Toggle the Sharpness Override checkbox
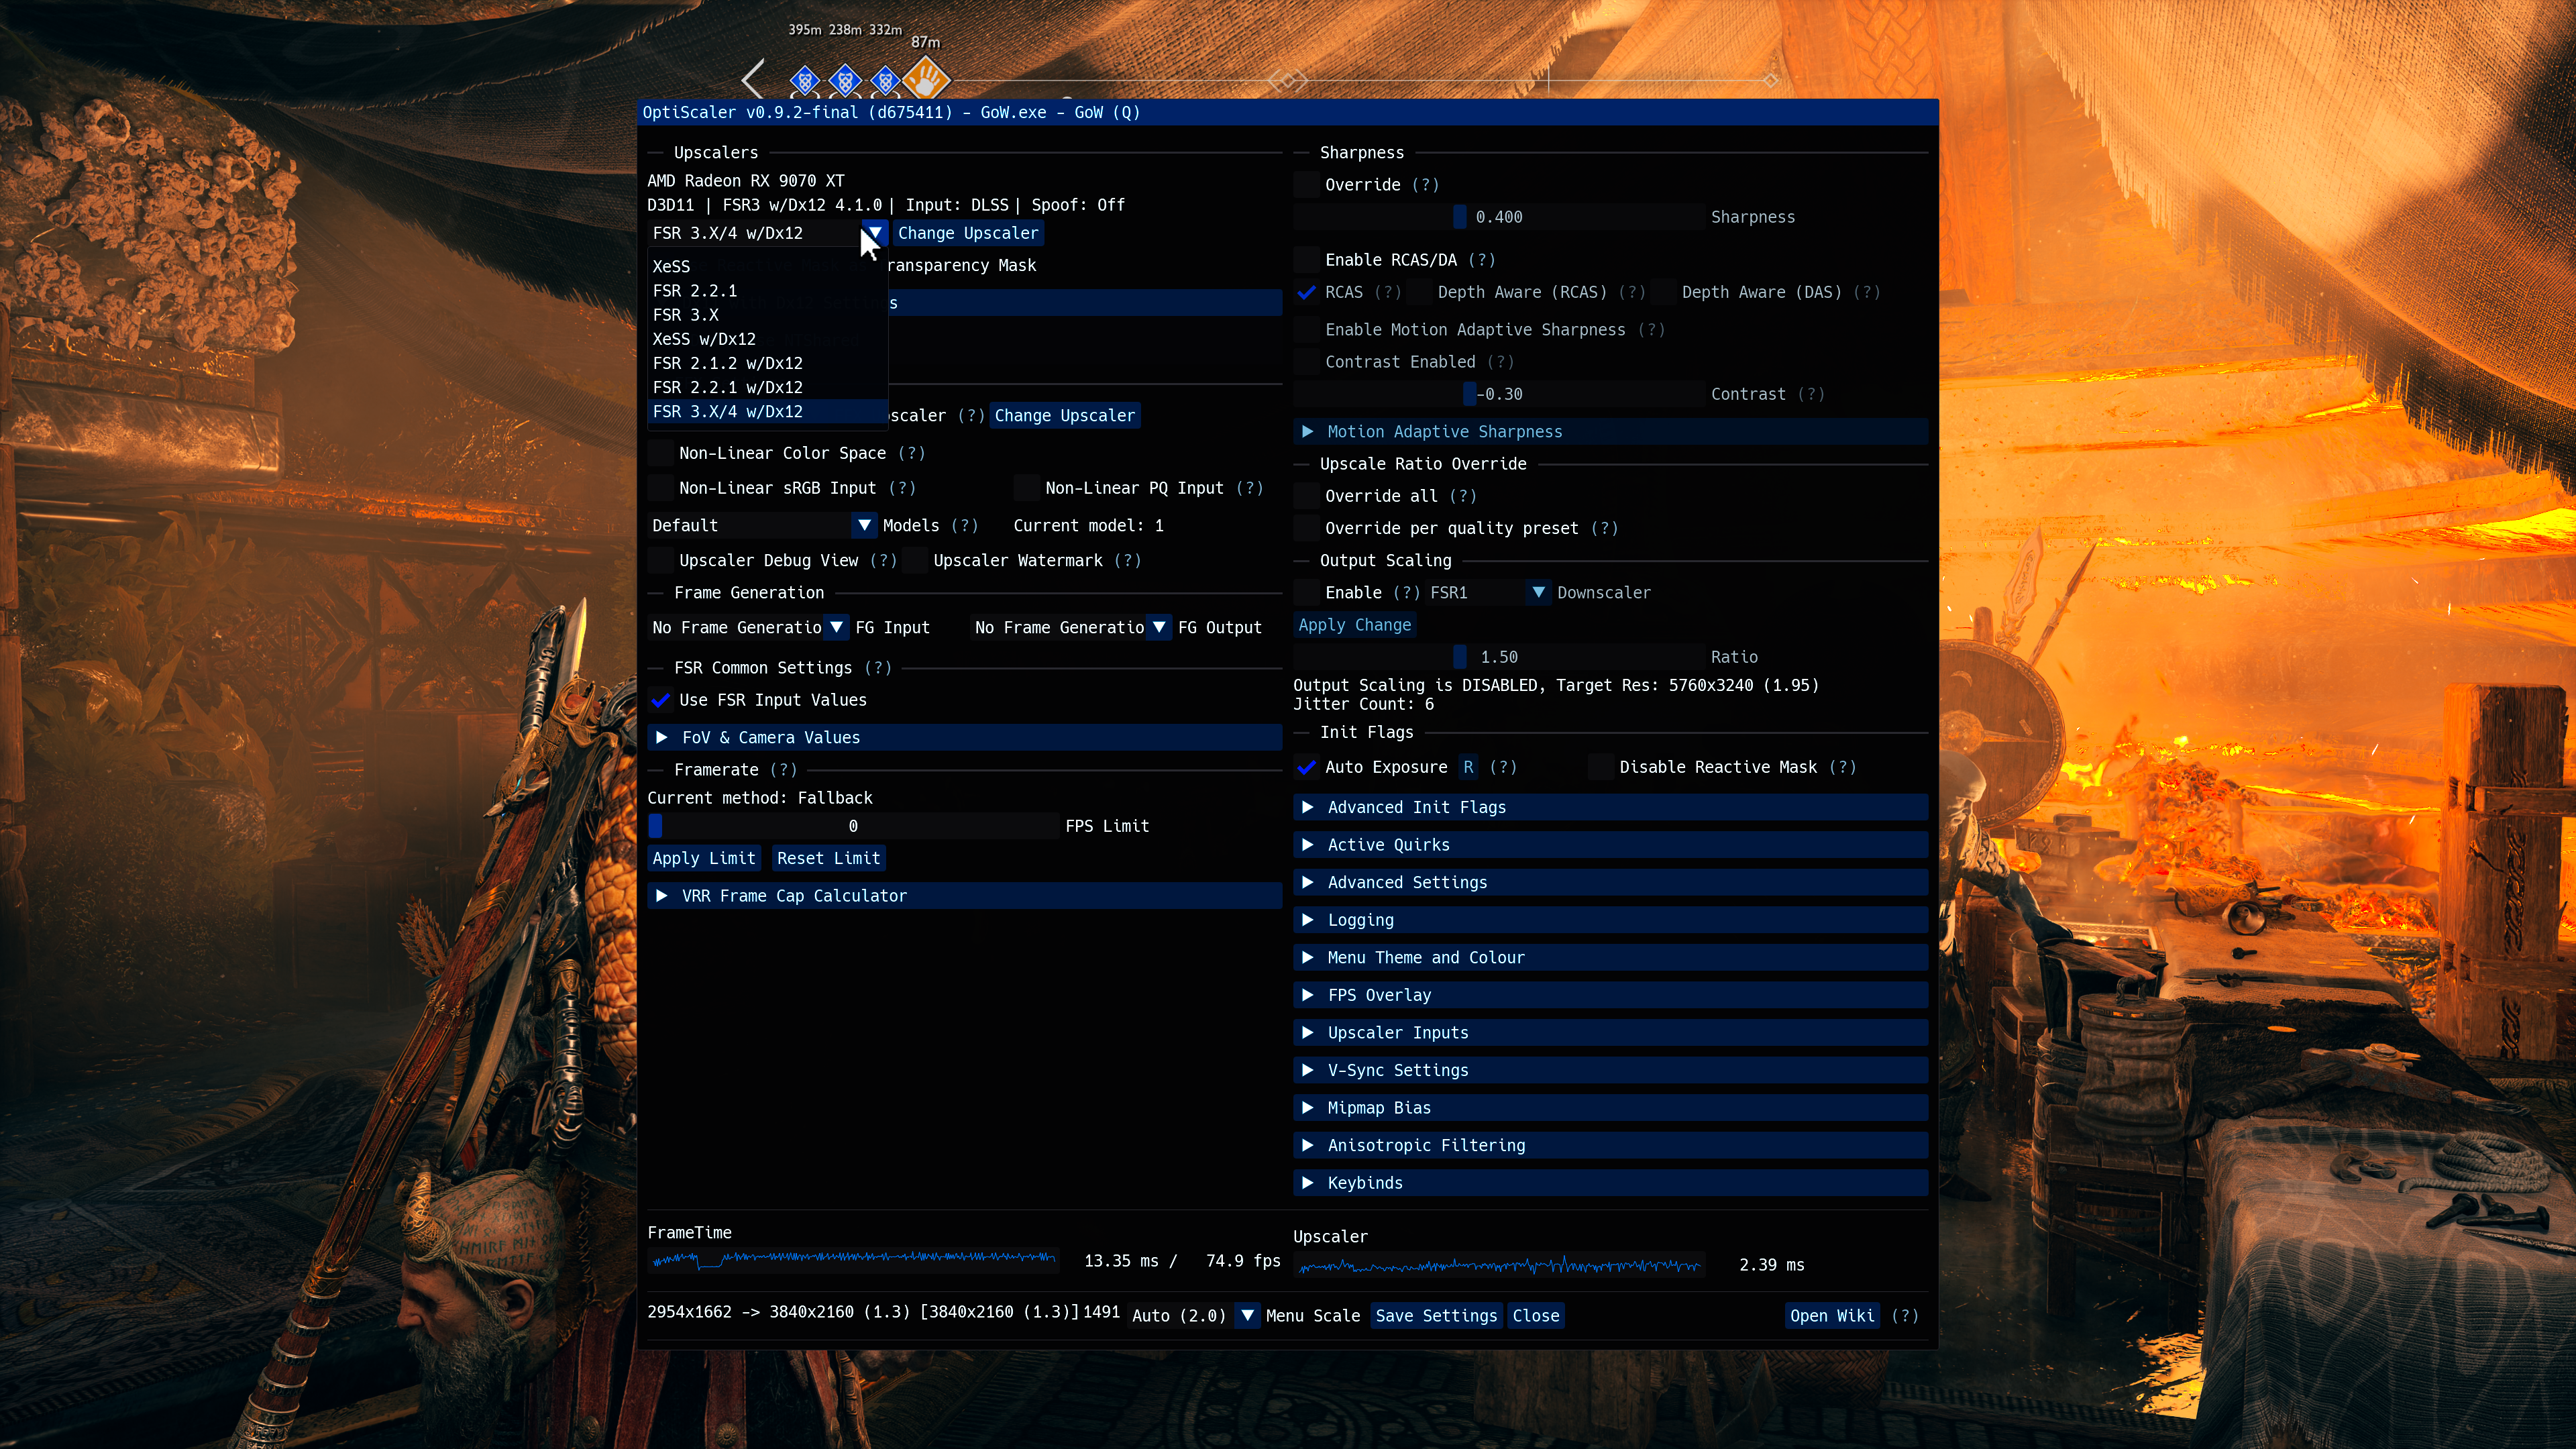 (x=1306, y=185)
